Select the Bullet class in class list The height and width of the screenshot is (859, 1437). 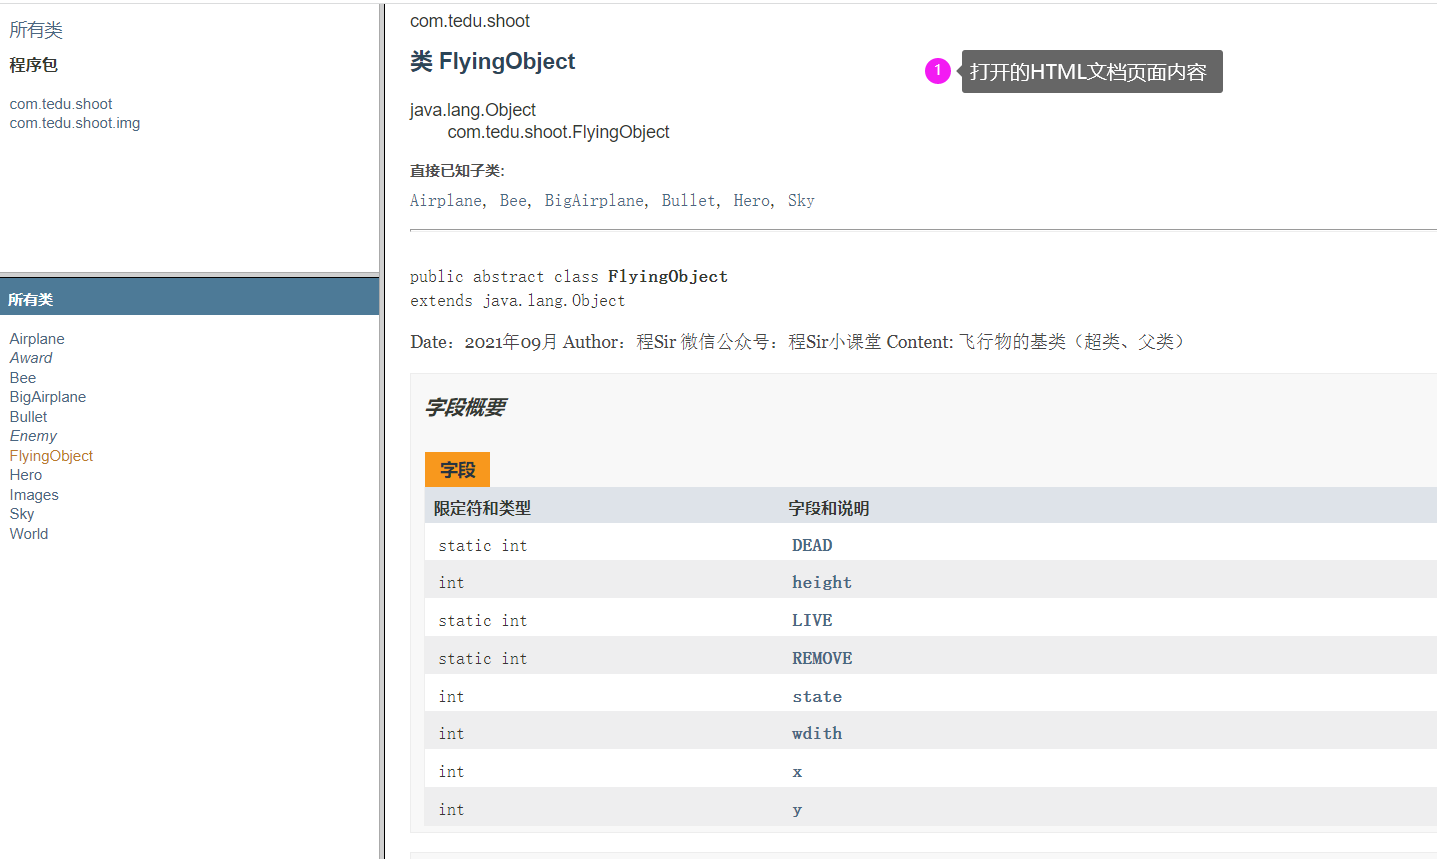click(28, 417)
